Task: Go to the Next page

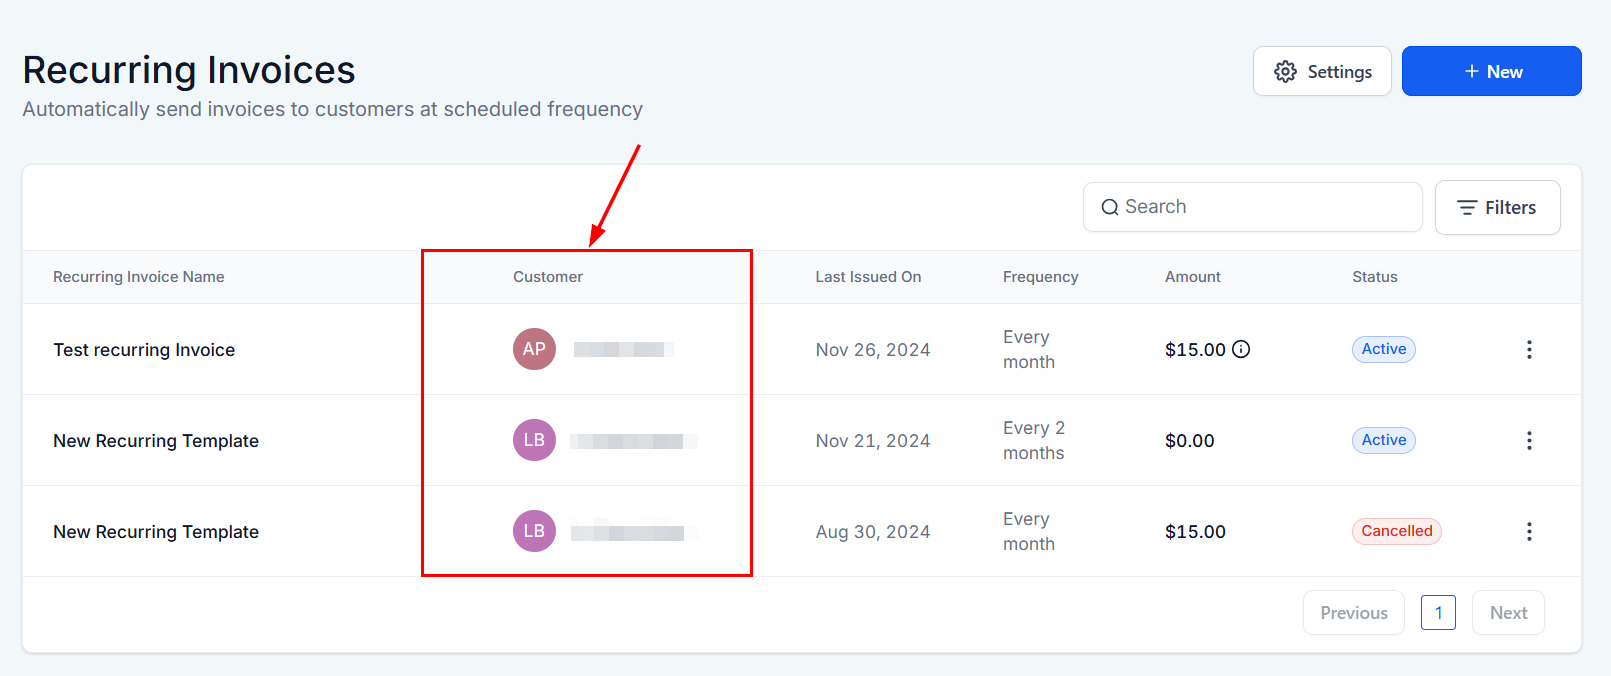Action: tap(1508, 613)
